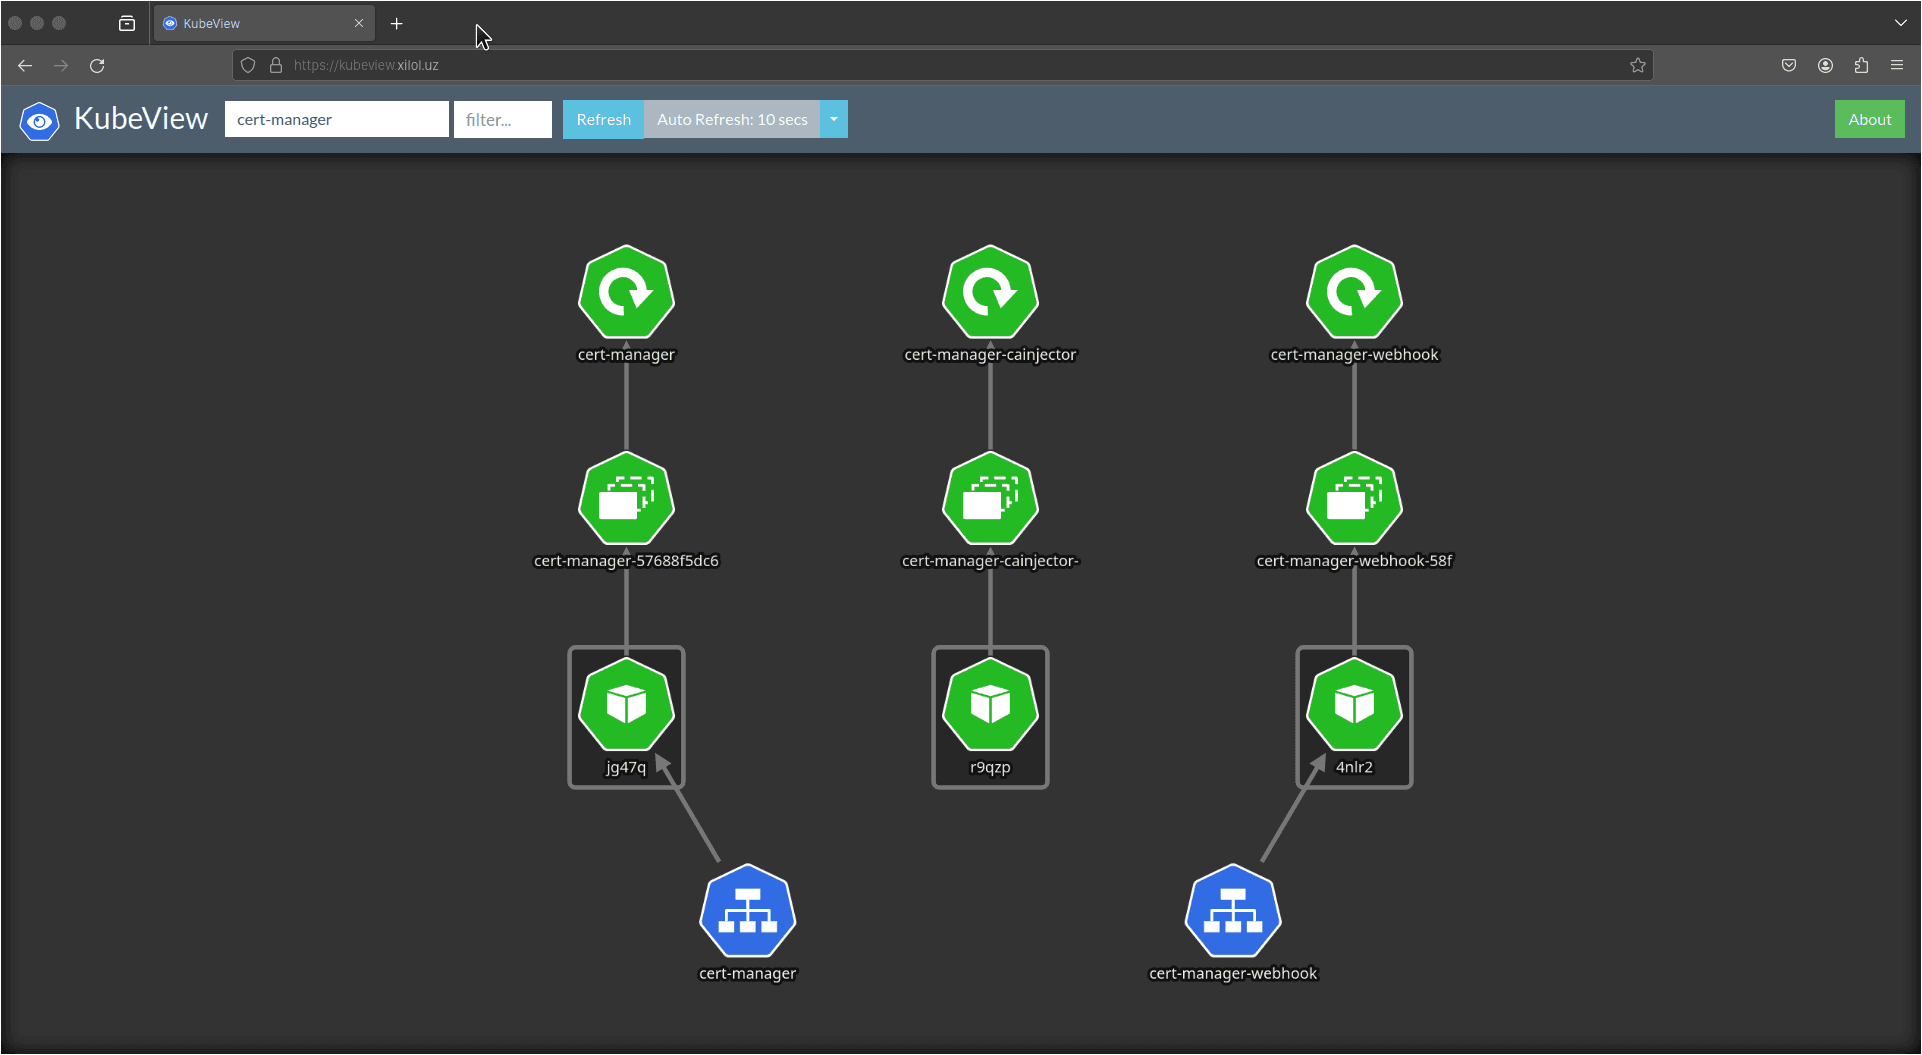Image resolution: width=1922 pixels, height=1055 pixels.
Task: Open the Auto Refresh dropdown arrow
Action: click(x=834, y=119)
